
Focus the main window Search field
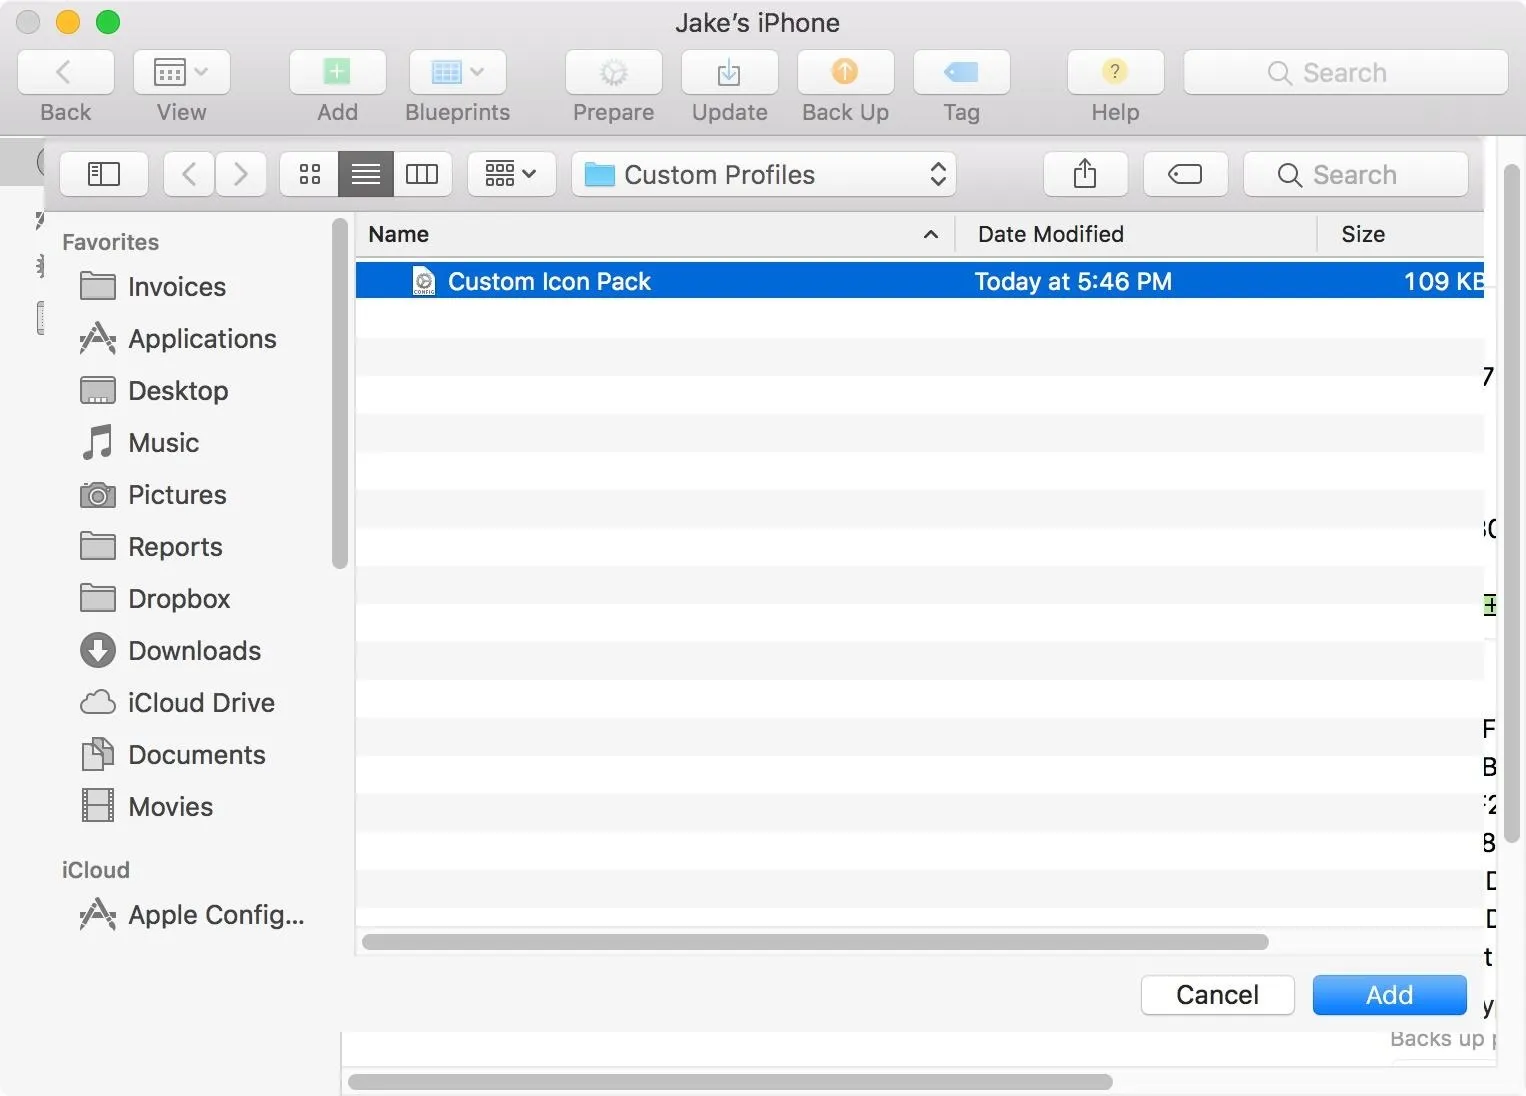coord(1345,72)
